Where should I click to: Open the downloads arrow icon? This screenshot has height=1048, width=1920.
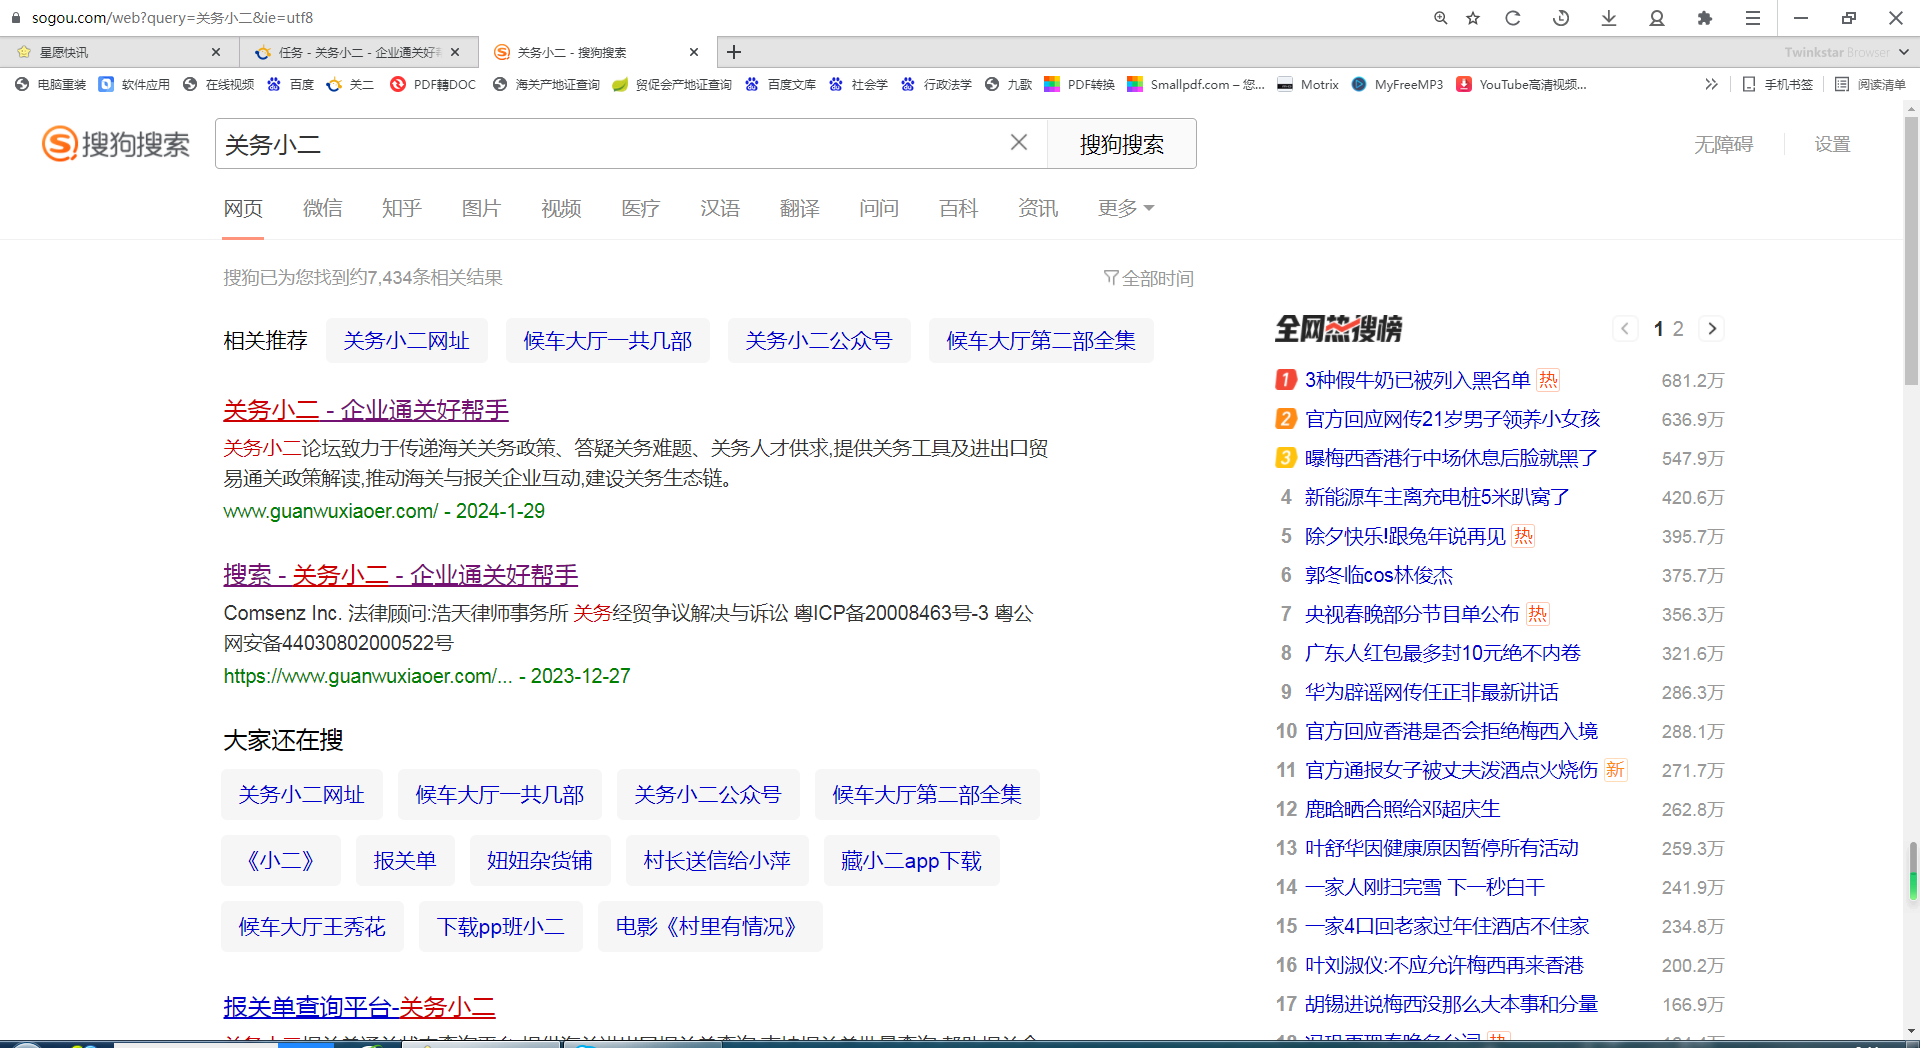point(1609,18)
